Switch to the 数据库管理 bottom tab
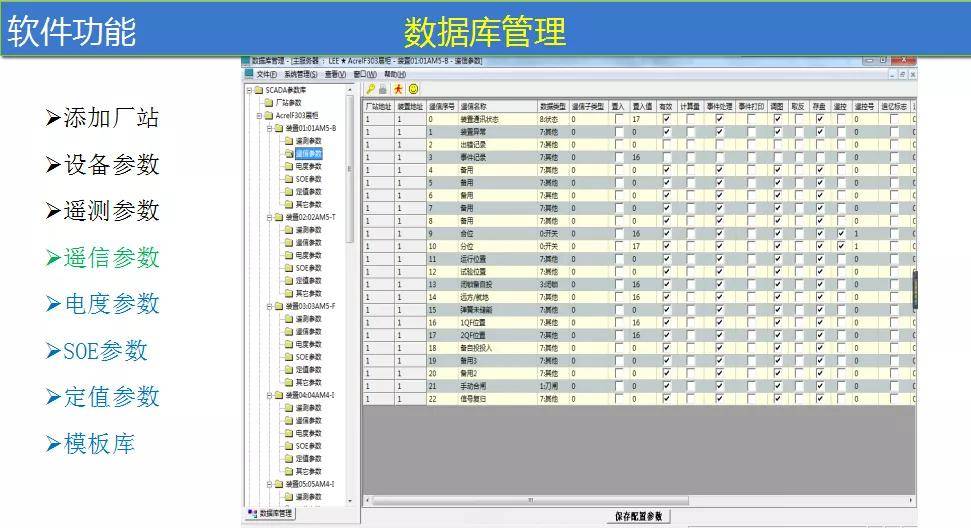Viewport: 971px width, 528px height. pyautogui.click(x=271, y=514)
